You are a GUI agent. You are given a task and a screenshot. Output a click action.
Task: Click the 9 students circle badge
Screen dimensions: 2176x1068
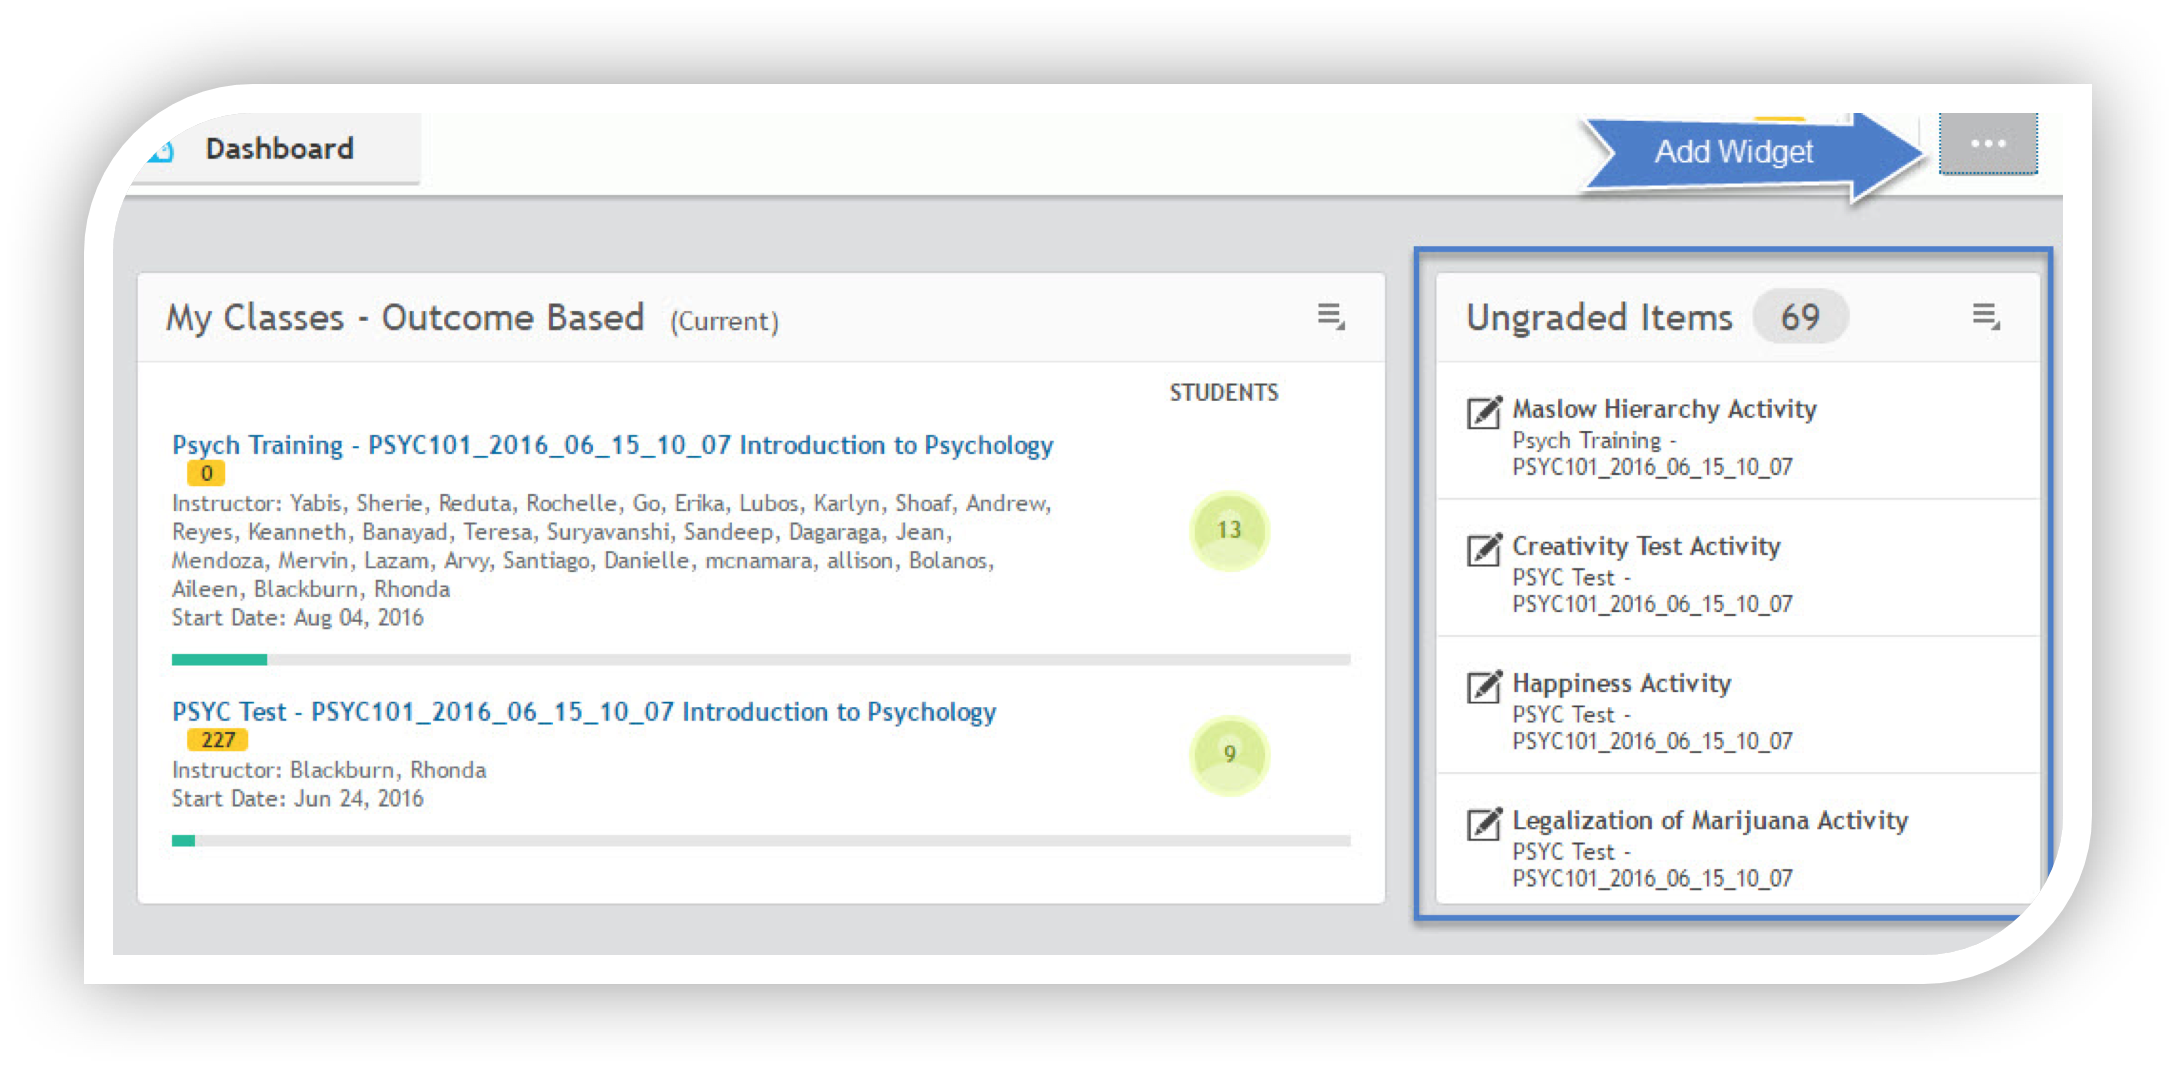1229,754
